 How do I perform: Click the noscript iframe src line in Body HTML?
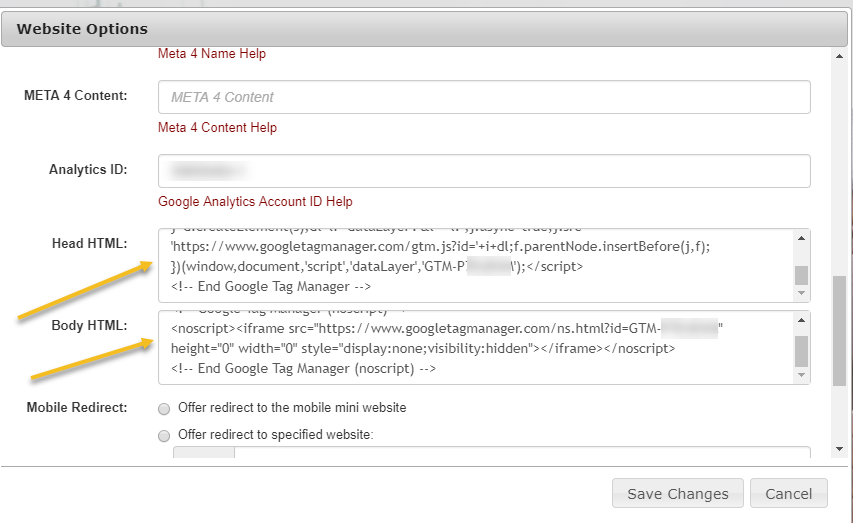(447, 329)
